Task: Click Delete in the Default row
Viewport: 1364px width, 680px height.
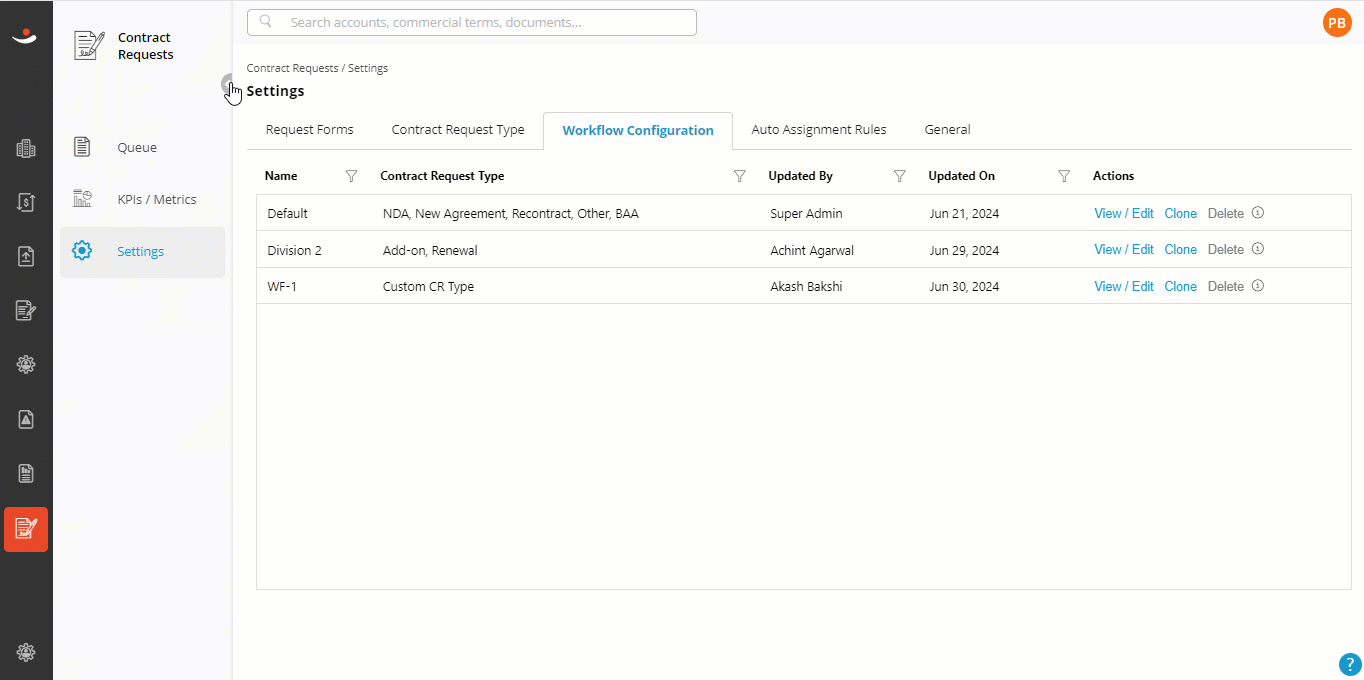Action: pos(1226,213)
